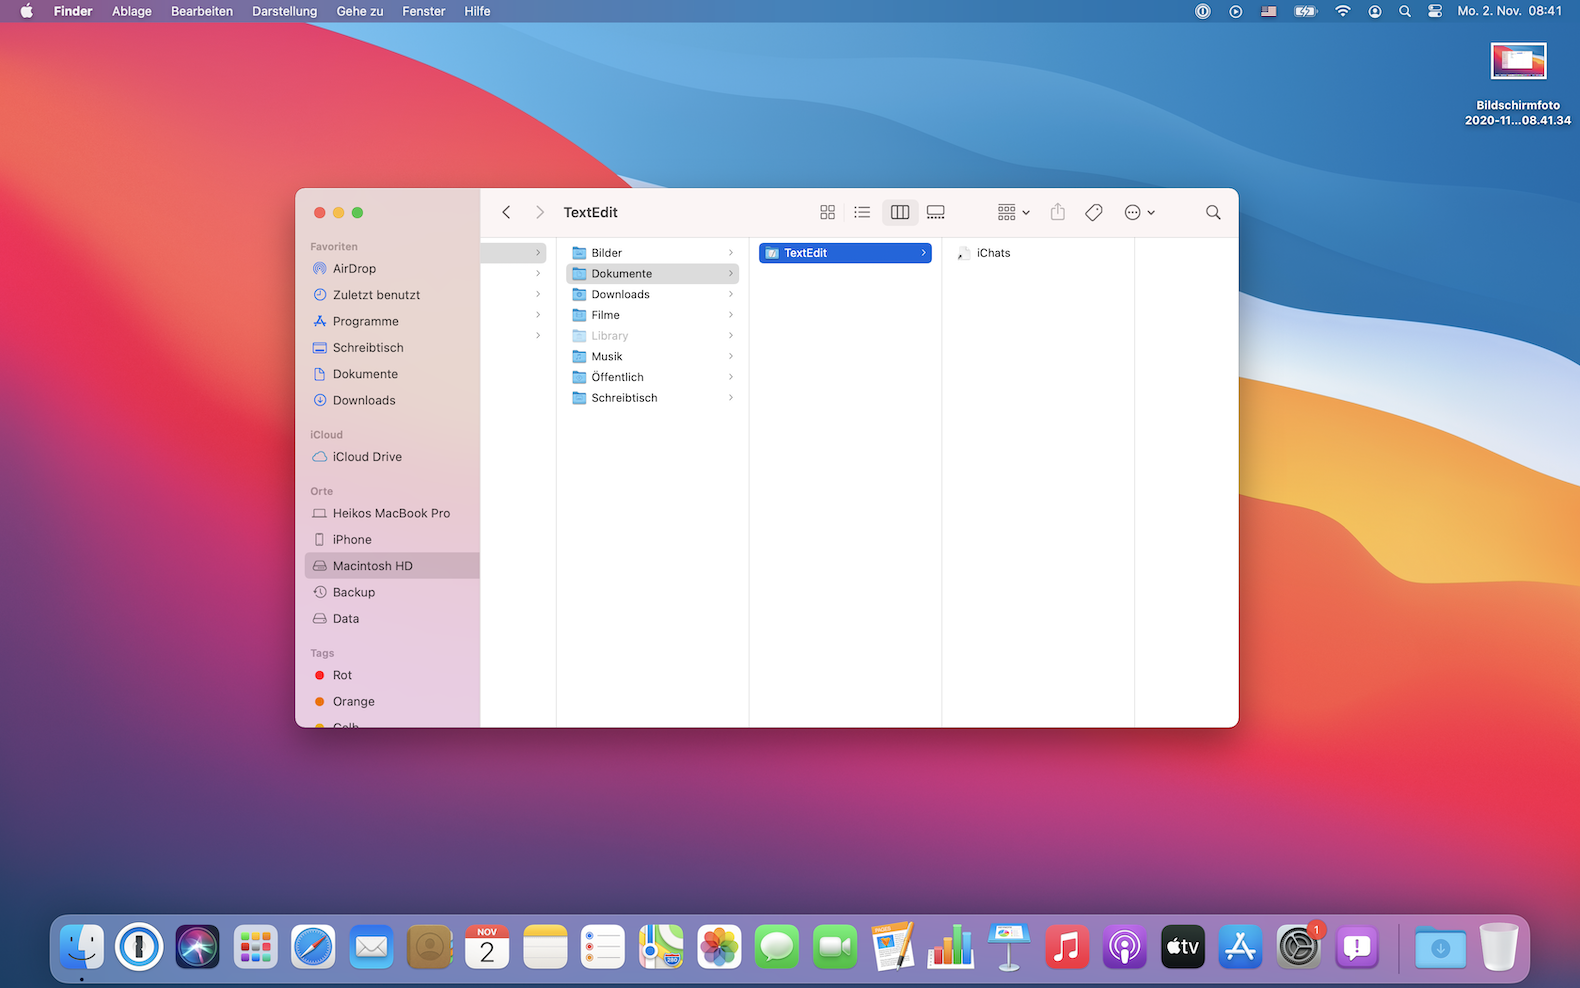The image size is (1580, 988).
Task: Go back with the left arrow button
Action: pyautogui.click(x=506, y=212)
